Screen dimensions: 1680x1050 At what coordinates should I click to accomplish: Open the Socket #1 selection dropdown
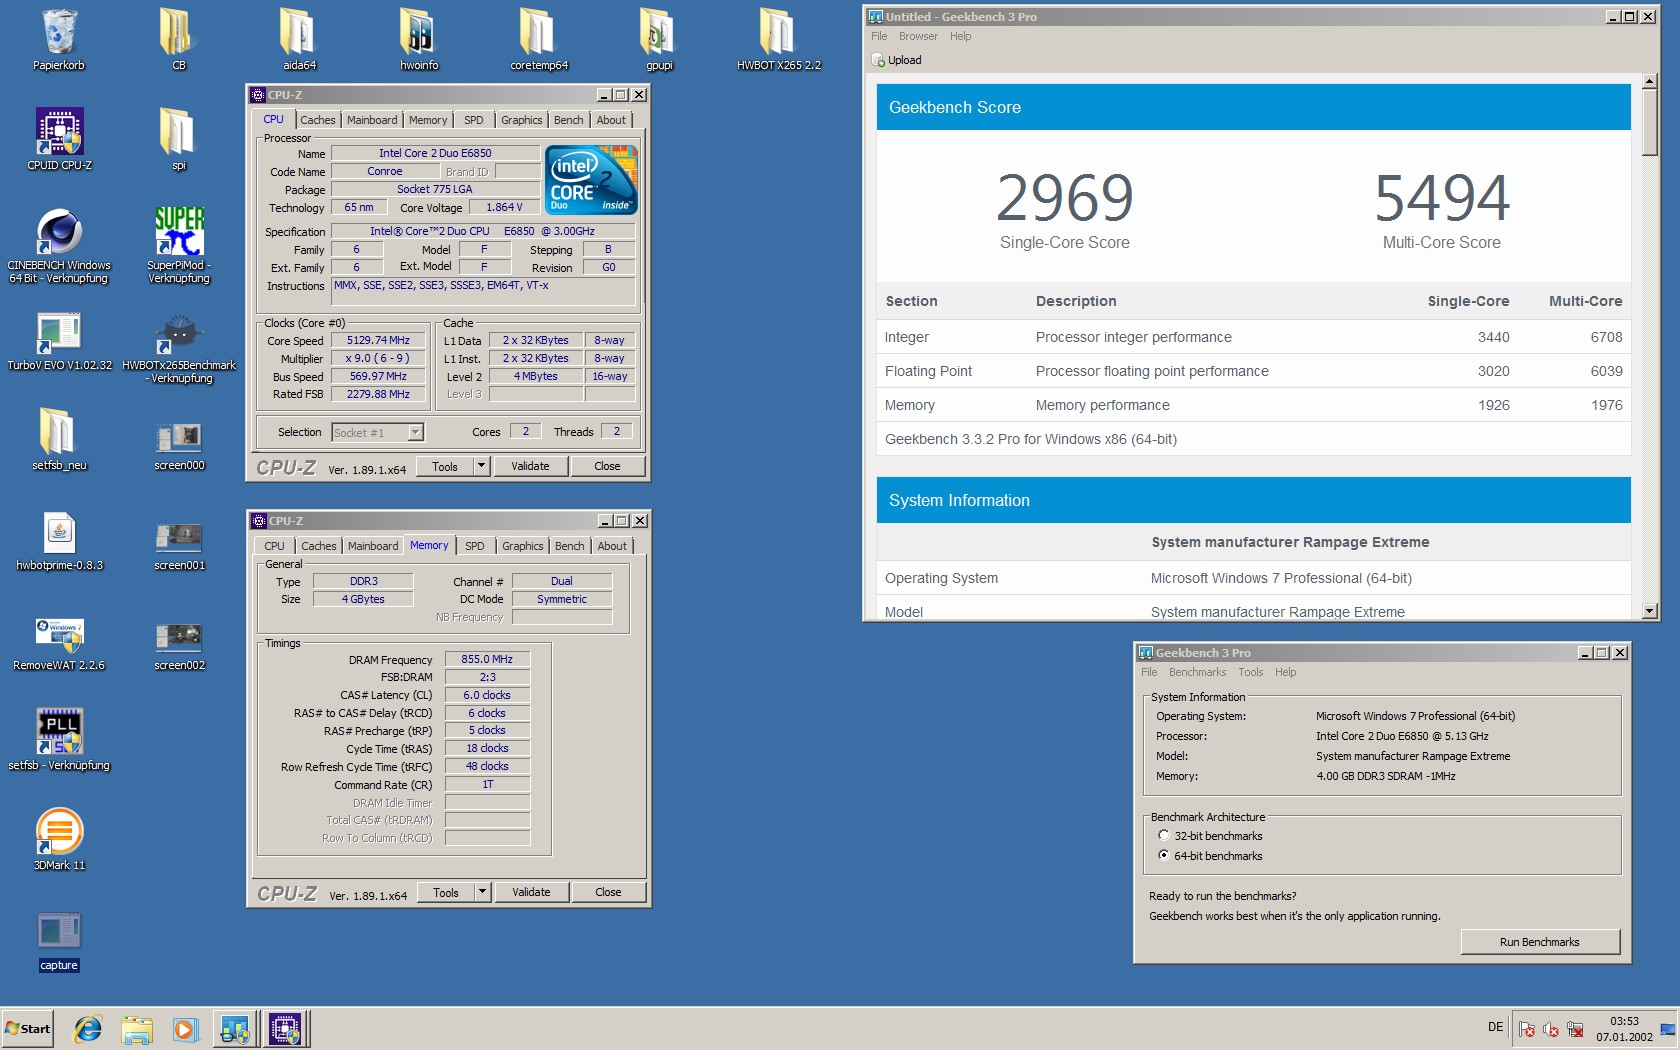coord(416,432)
